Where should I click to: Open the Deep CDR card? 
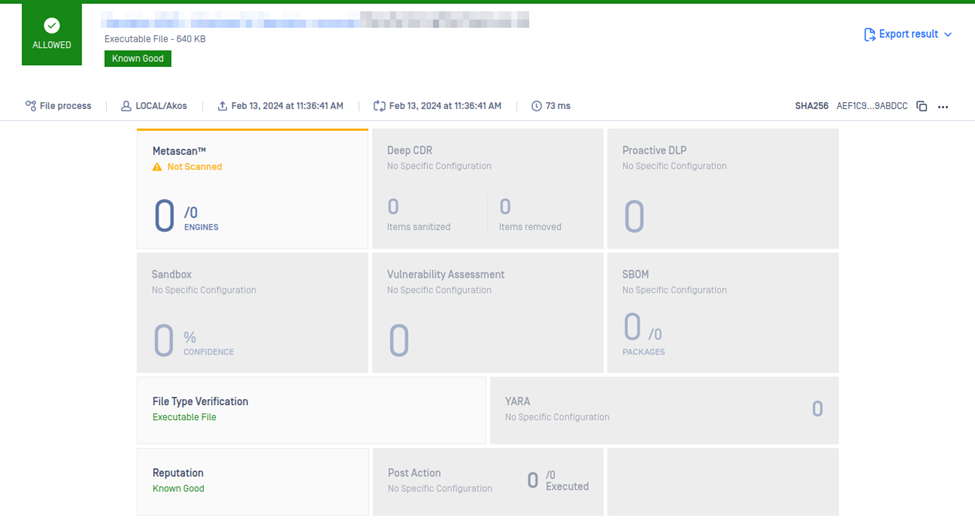(488, 188)
